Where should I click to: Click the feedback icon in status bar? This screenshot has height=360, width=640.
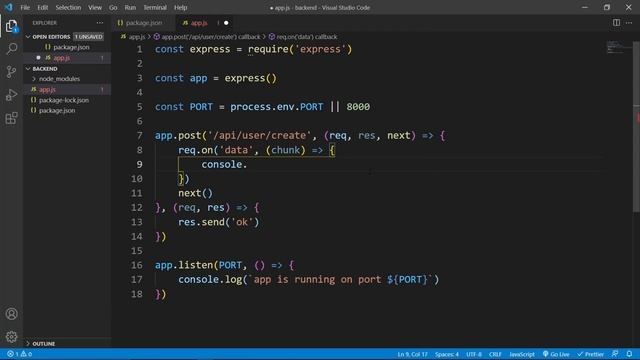(615, 354)
